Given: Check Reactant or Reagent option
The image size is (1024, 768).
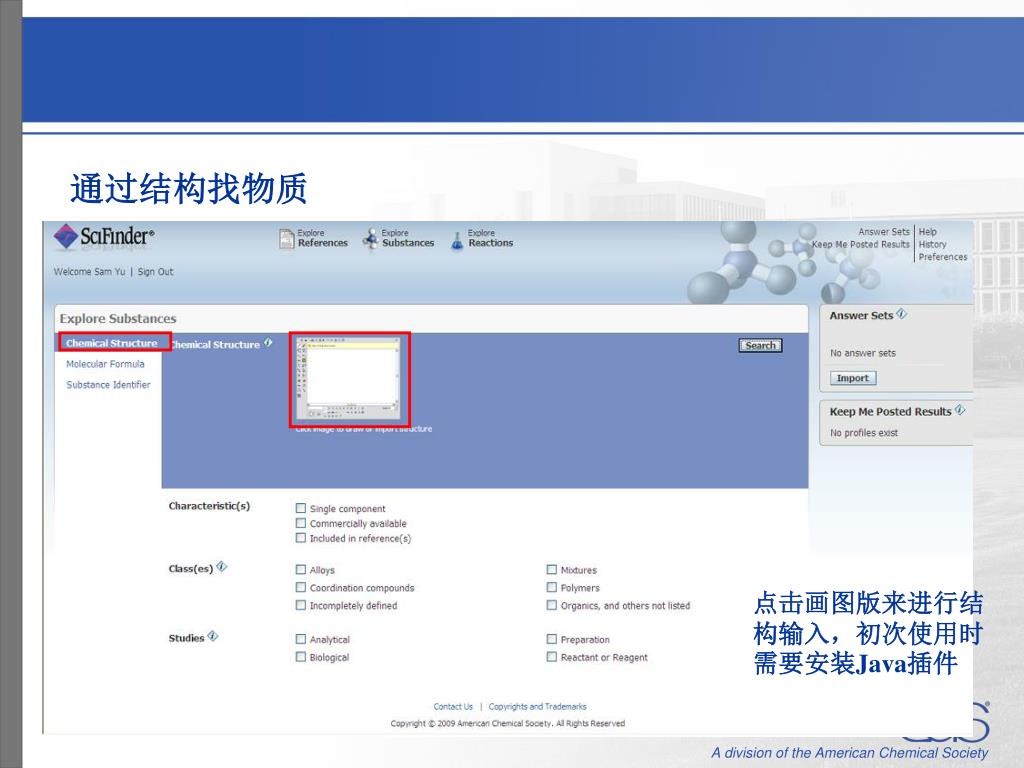Looking at the screenshot, I should coord(552,657).
